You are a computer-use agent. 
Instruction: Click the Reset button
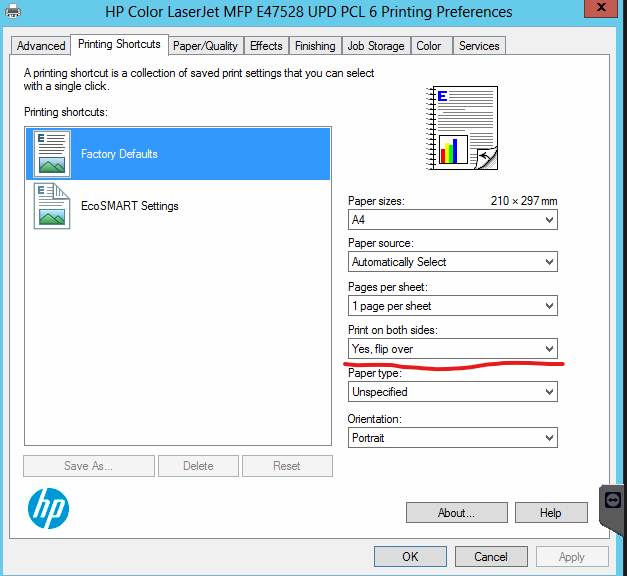287,466
